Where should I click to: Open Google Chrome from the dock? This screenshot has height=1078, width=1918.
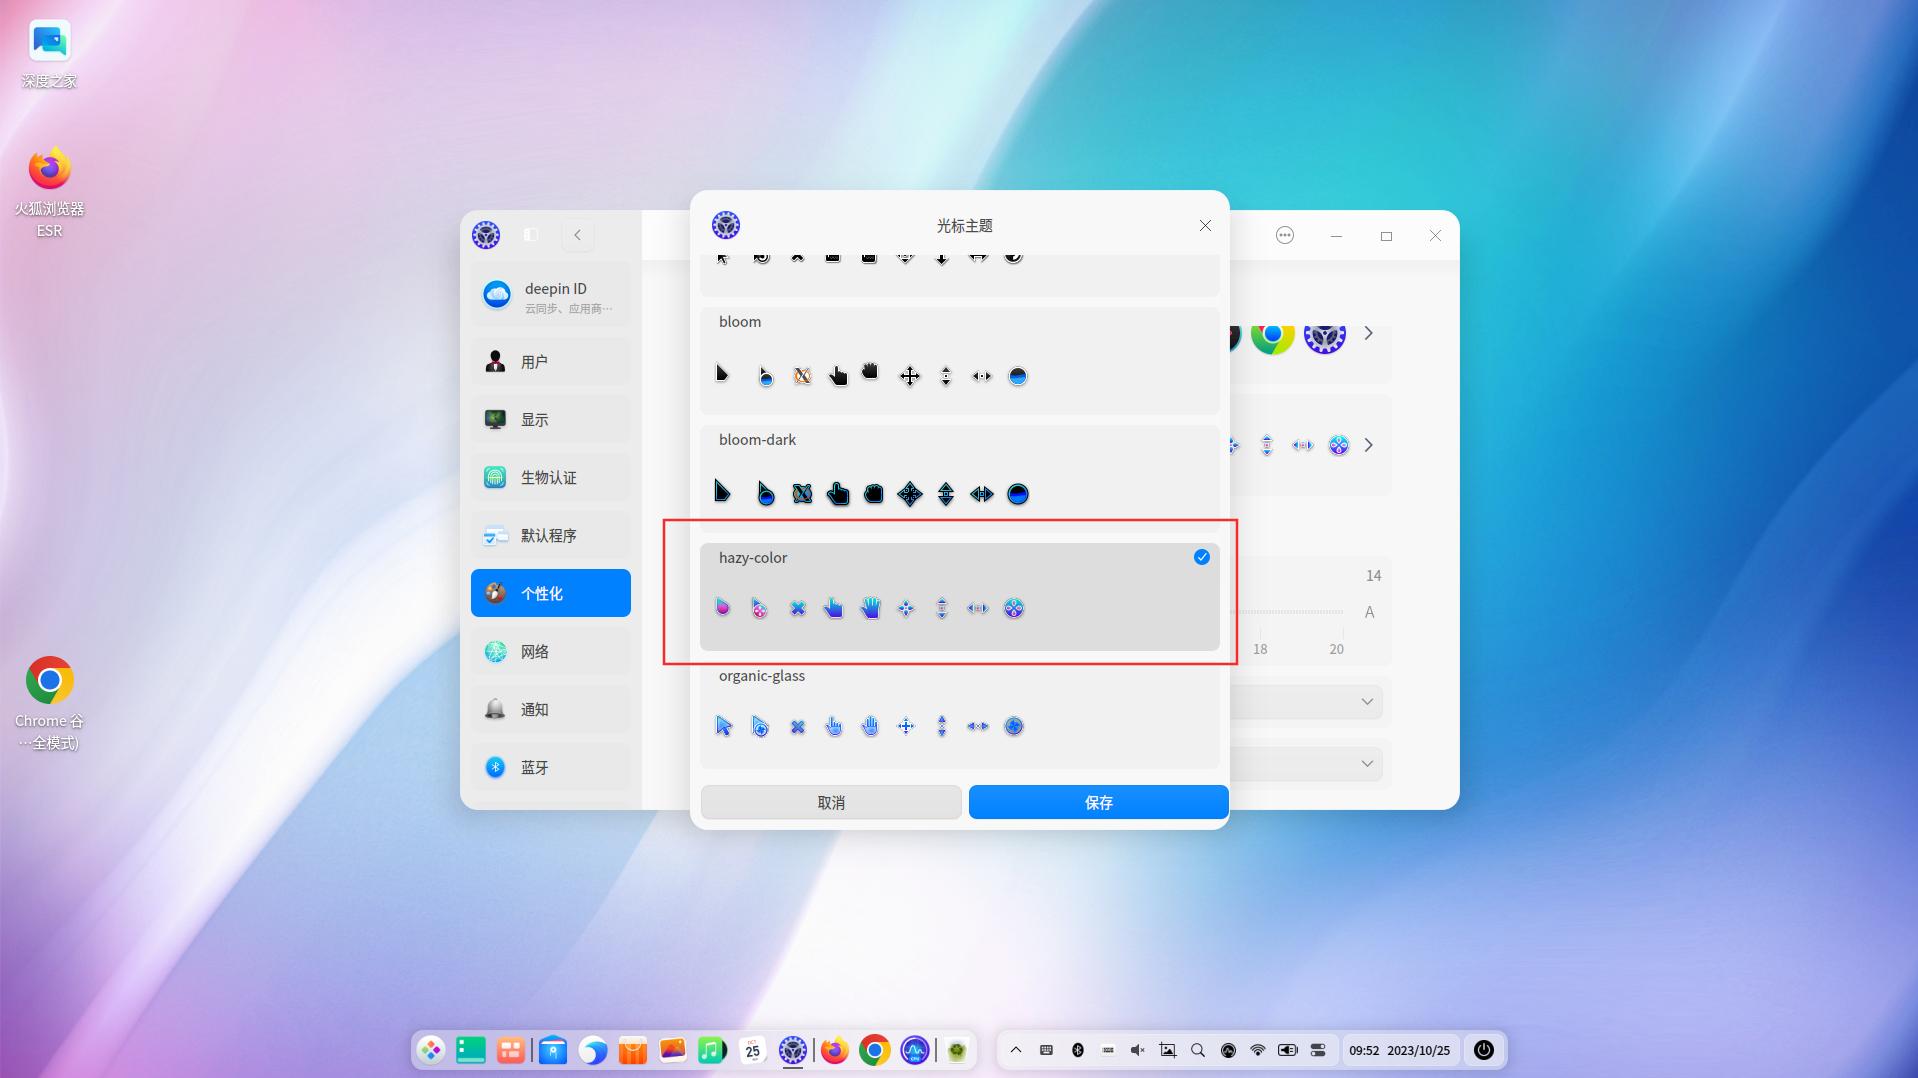pos(875,1050)
